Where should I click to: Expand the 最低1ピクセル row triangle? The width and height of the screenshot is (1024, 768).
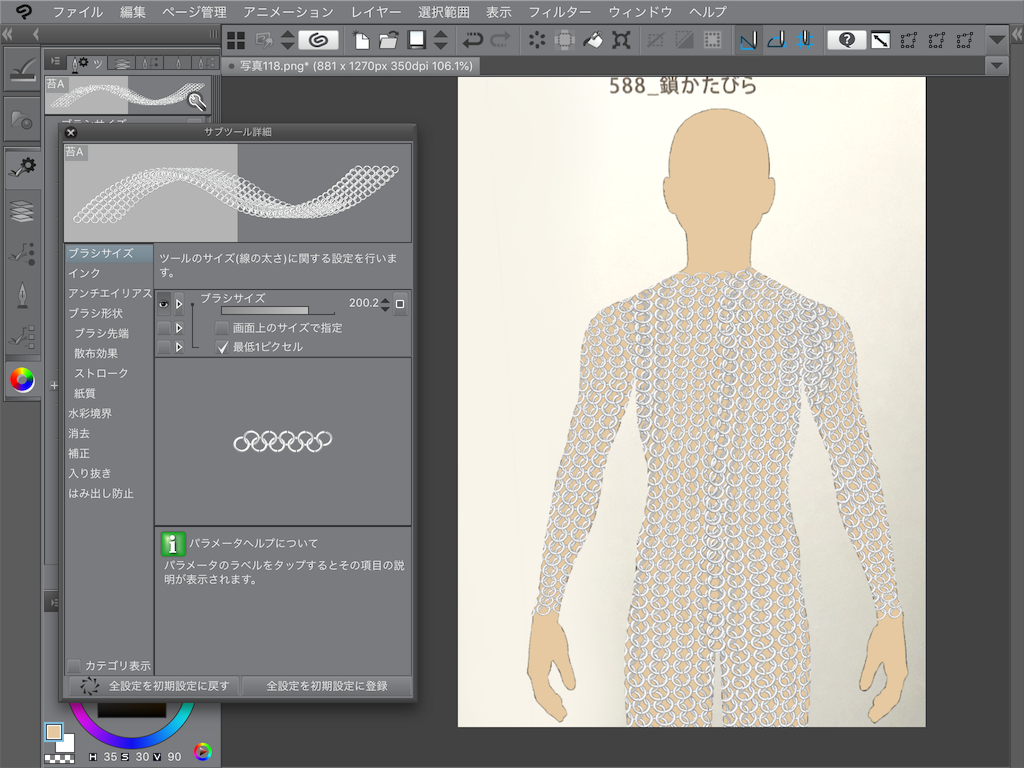(179, 347)
